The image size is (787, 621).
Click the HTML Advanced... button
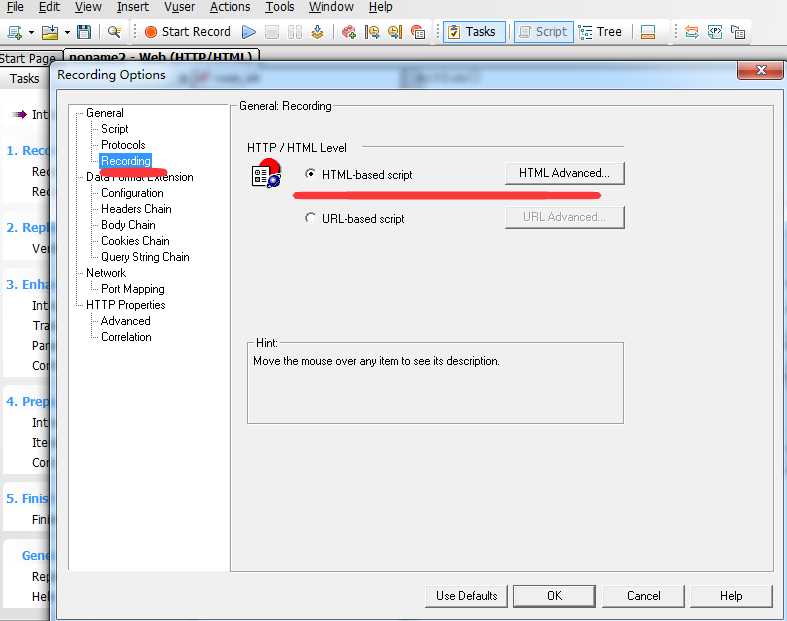(565, 173)
